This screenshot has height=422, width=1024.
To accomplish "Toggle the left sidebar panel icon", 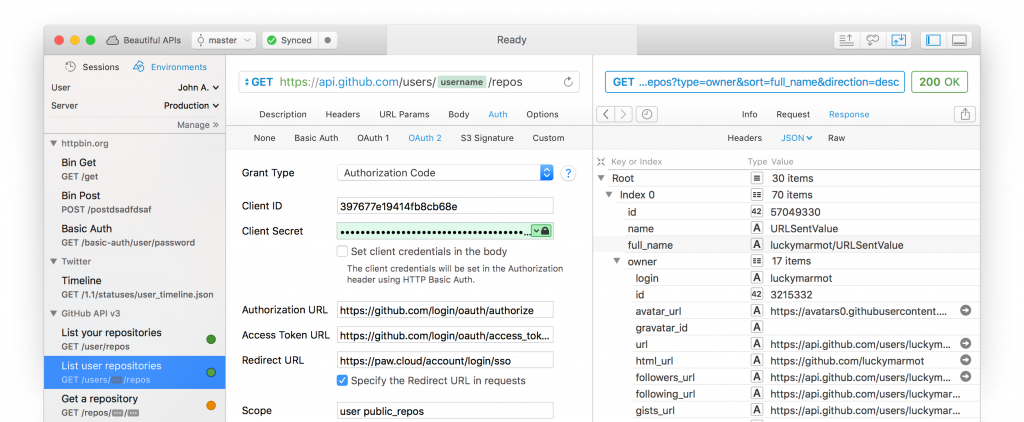I will (x=933, y=40).
